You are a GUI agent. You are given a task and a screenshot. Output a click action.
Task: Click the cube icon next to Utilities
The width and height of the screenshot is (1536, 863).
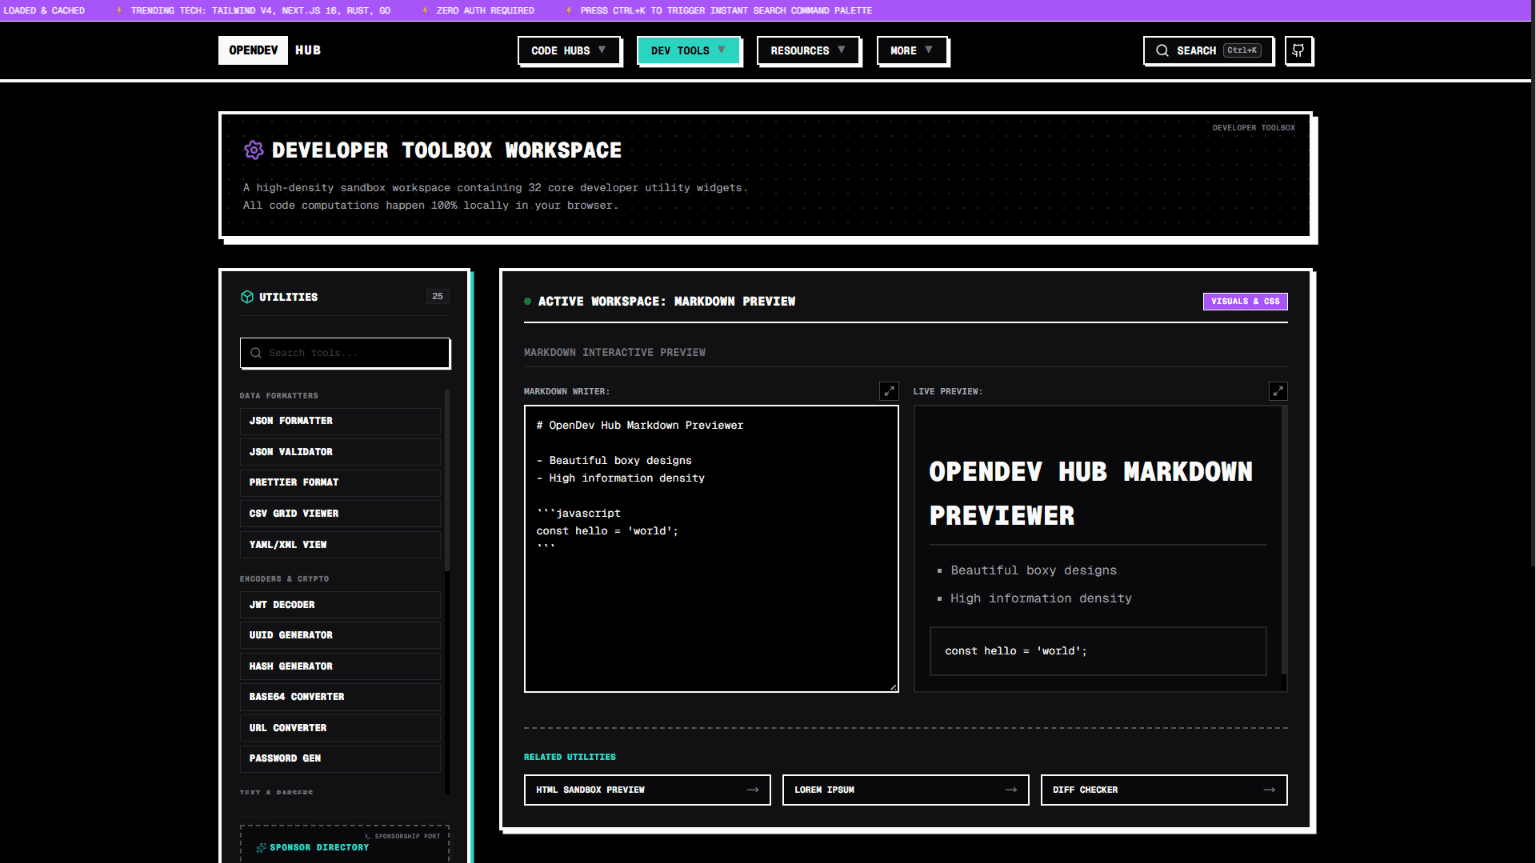tap(247, 297)
